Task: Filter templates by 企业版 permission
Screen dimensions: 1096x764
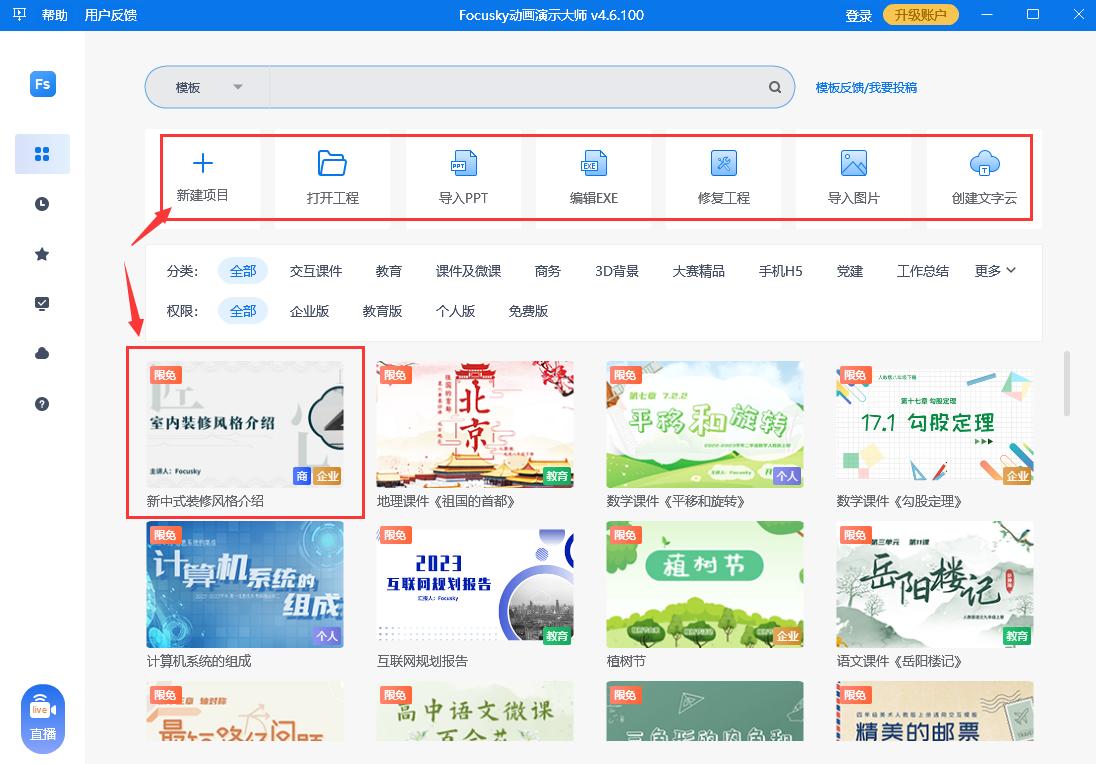Action: (308, 311)
